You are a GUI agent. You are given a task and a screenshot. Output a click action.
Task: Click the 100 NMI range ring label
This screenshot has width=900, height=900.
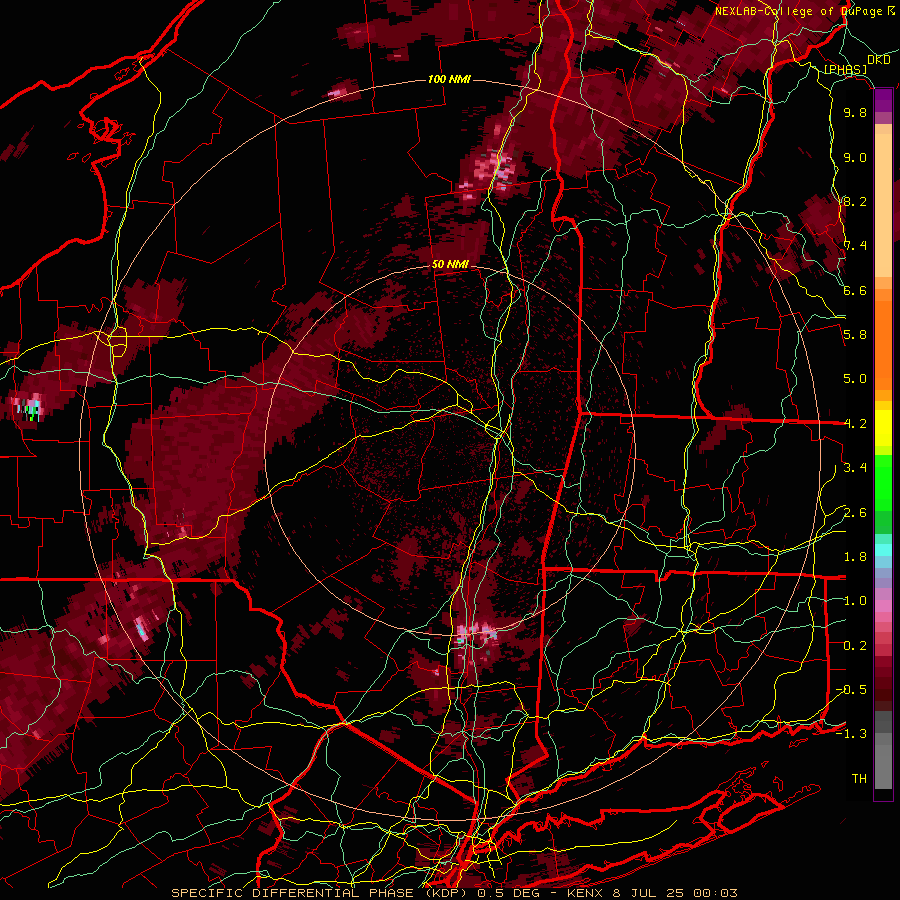point(449,79)
